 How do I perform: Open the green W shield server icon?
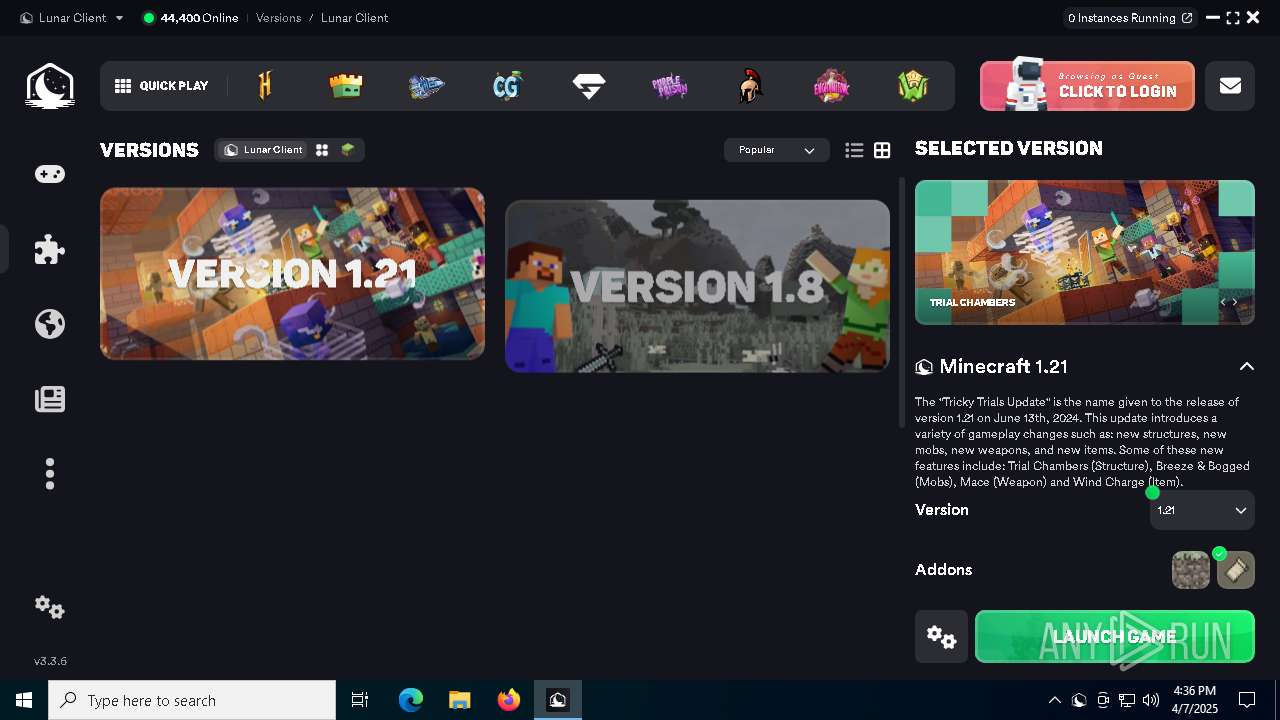coord(913,86)
